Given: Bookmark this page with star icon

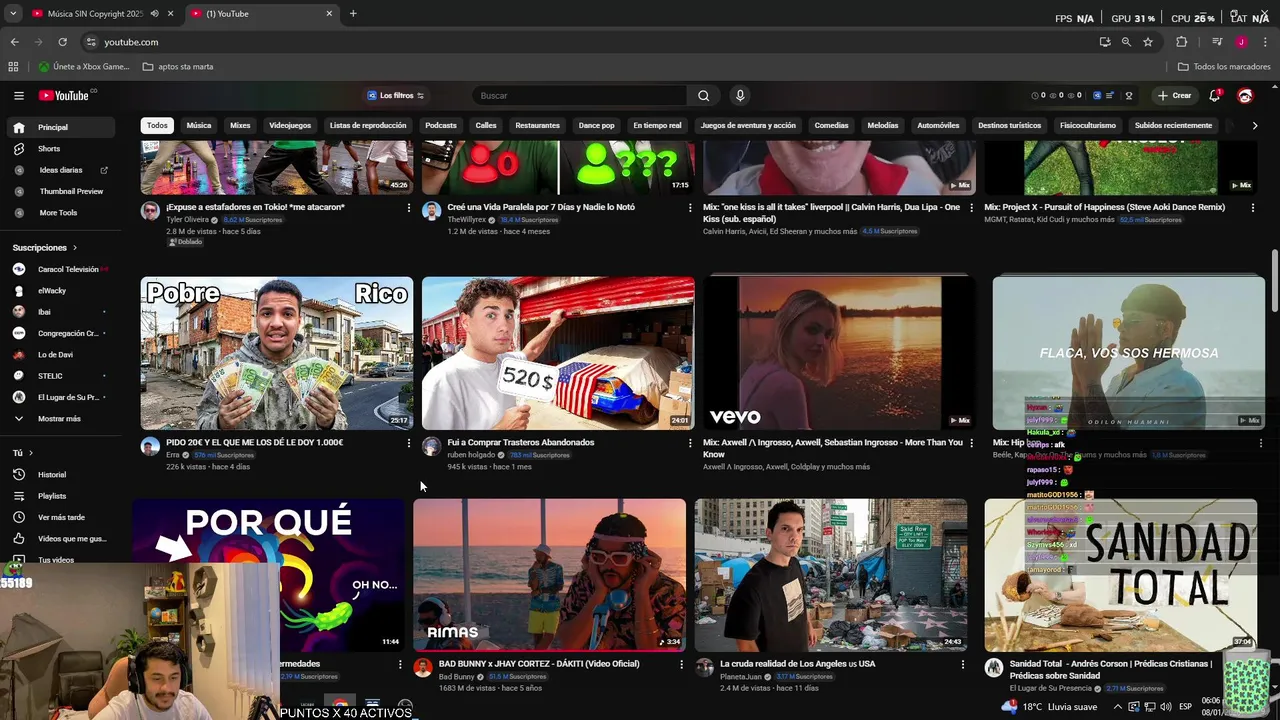Looking at the screenshot, I should pos(1148,42).
